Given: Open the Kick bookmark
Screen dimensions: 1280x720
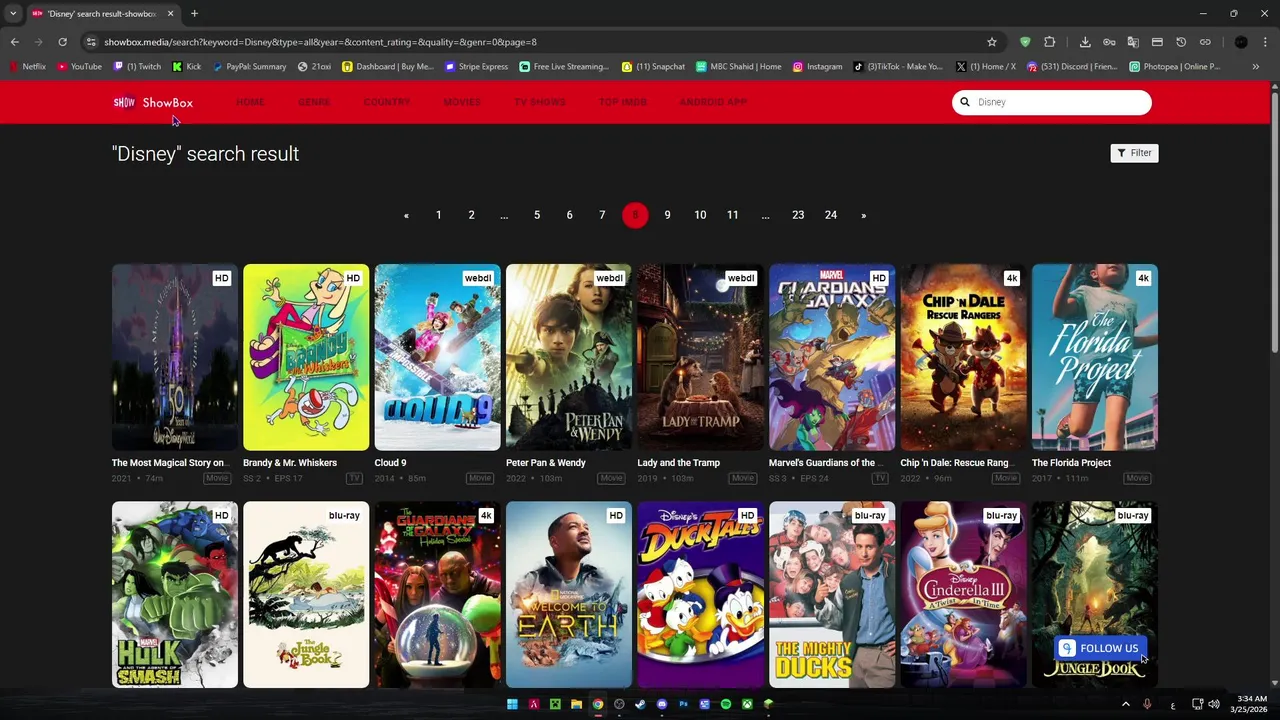Looking at the screenshot, I should coord(187,67).
